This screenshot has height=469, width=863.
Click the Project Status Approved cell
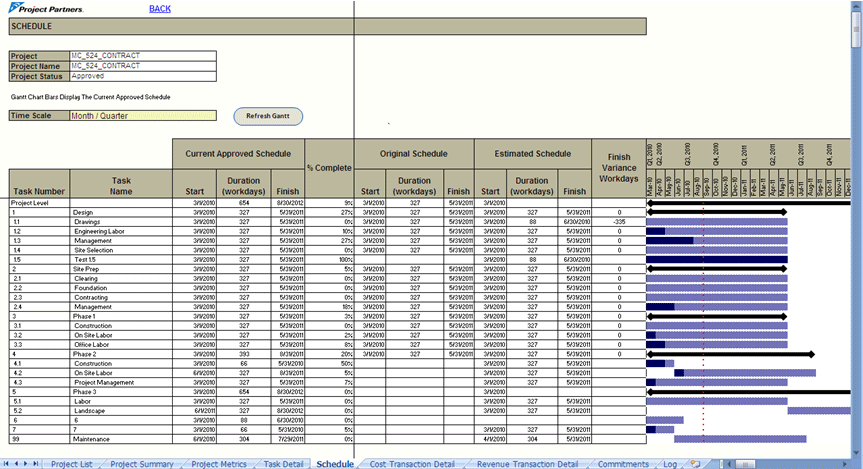click(x=143, y=77)
